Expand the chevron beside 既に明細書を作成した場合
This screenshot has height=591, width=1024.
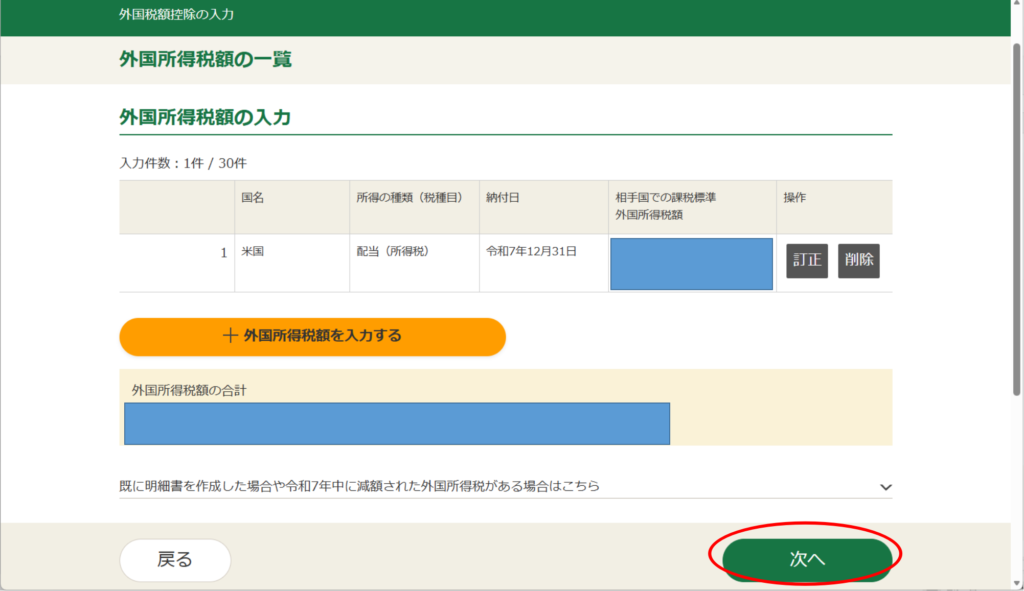884,487
